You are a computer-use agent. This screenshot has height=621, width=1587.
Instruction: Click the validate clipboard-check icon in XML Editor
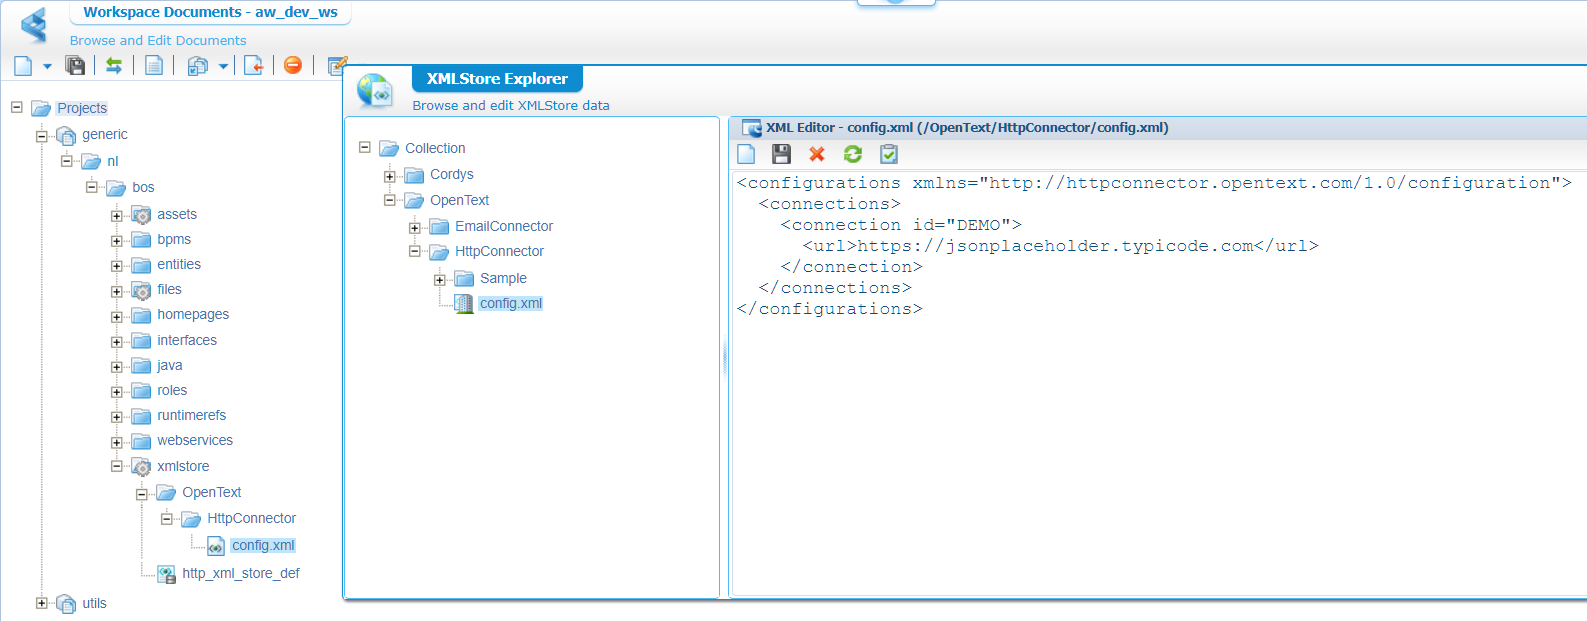coord(888,154)
